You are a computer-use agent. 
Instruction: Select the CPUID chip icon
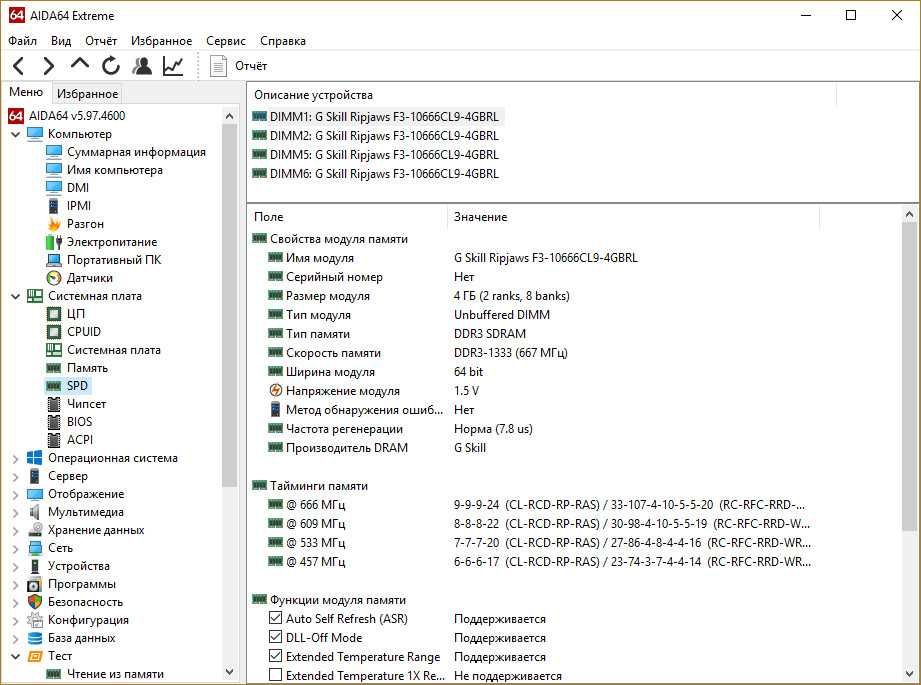(53, 332)
